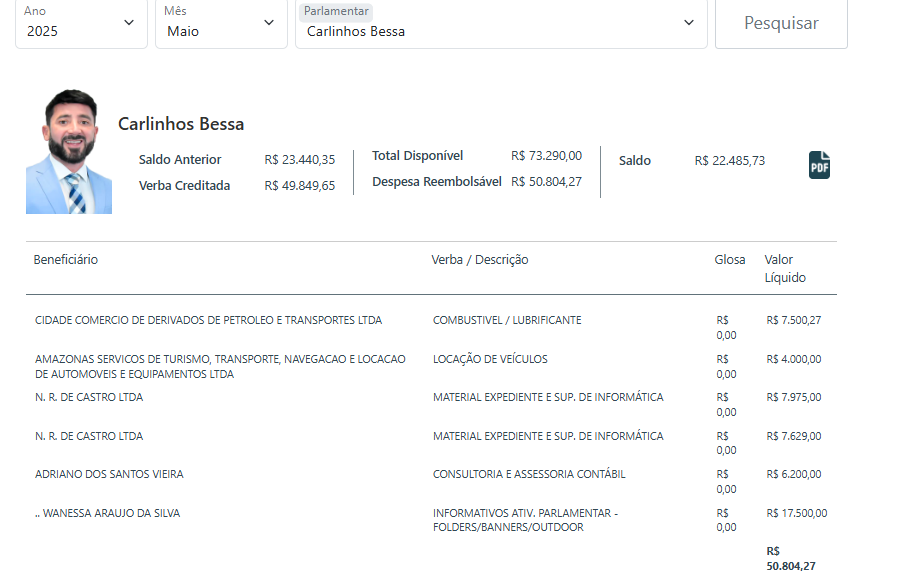Click the Carlinhos Bessa name heading
Image resolution: width=905 pixels, height=583 pixels.
coord(181,124)
